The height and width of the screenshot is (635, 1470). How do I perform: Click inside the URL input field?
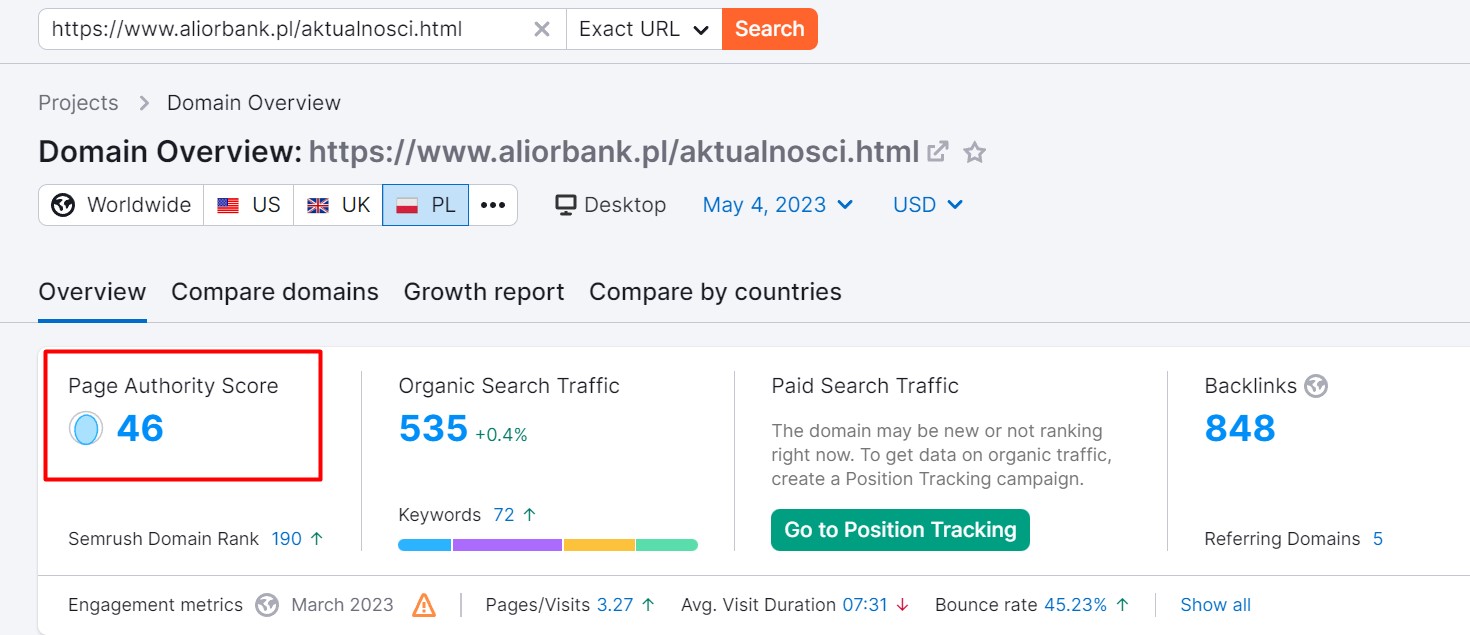(285, 29)
